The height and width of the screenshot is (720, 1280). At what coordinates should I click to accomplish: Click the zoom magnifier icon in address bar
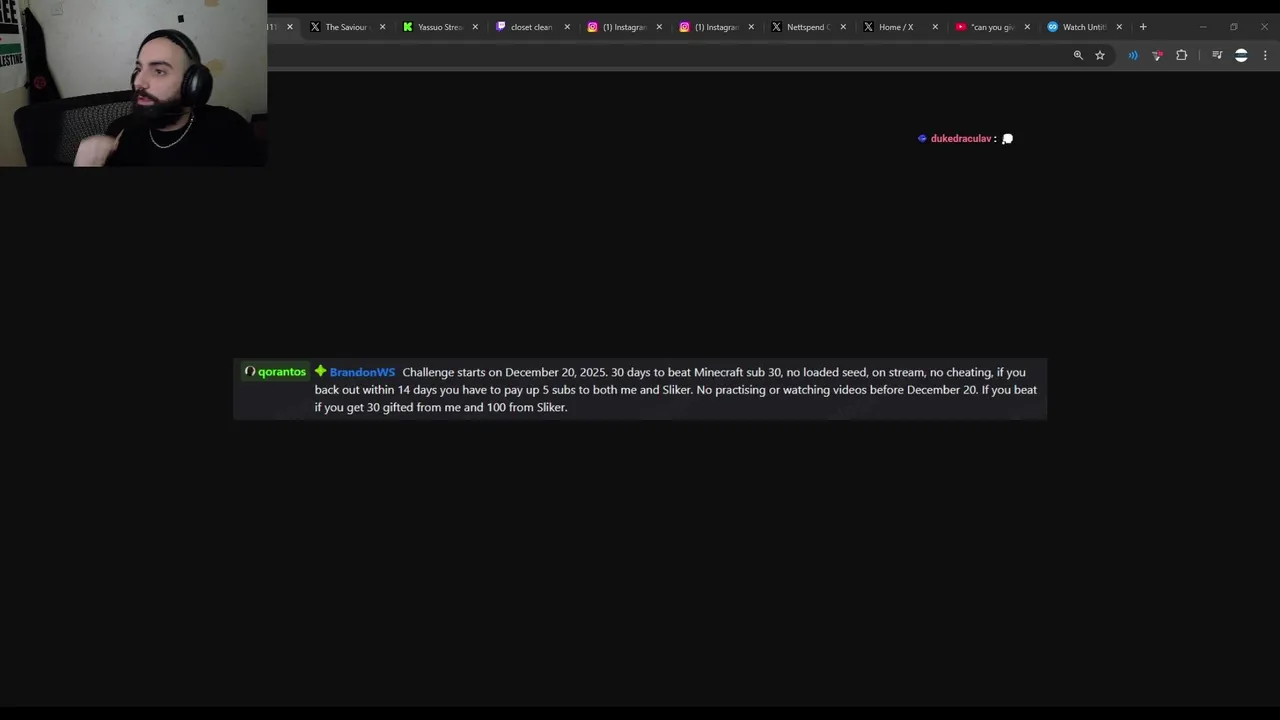point(1078,55)
